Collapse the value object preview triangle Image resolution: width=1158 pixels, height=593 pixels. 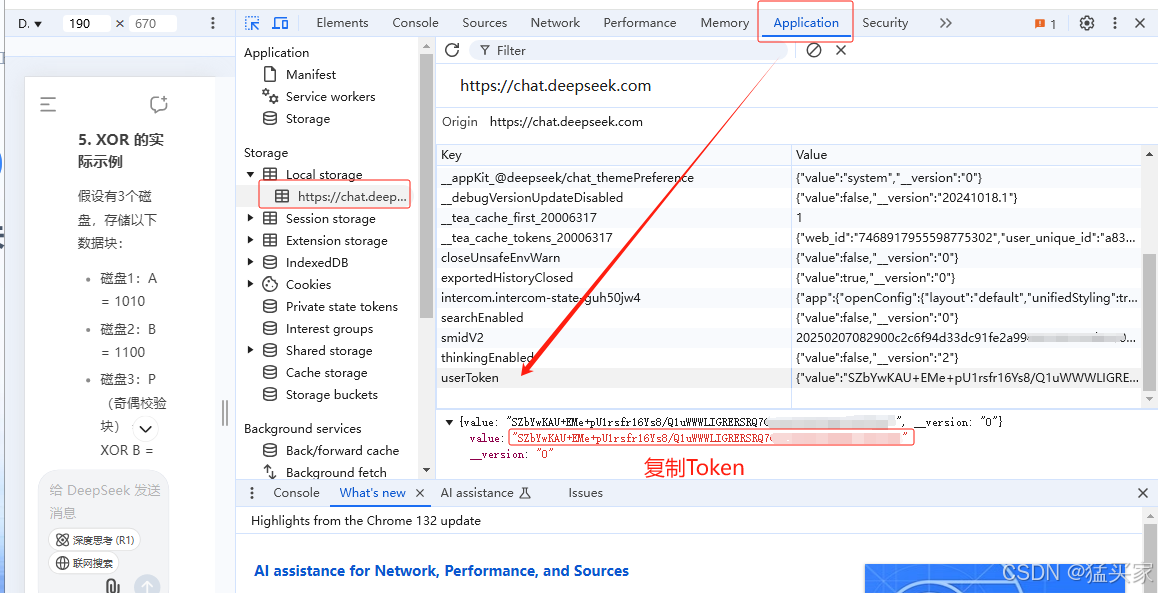pos(449,422)
